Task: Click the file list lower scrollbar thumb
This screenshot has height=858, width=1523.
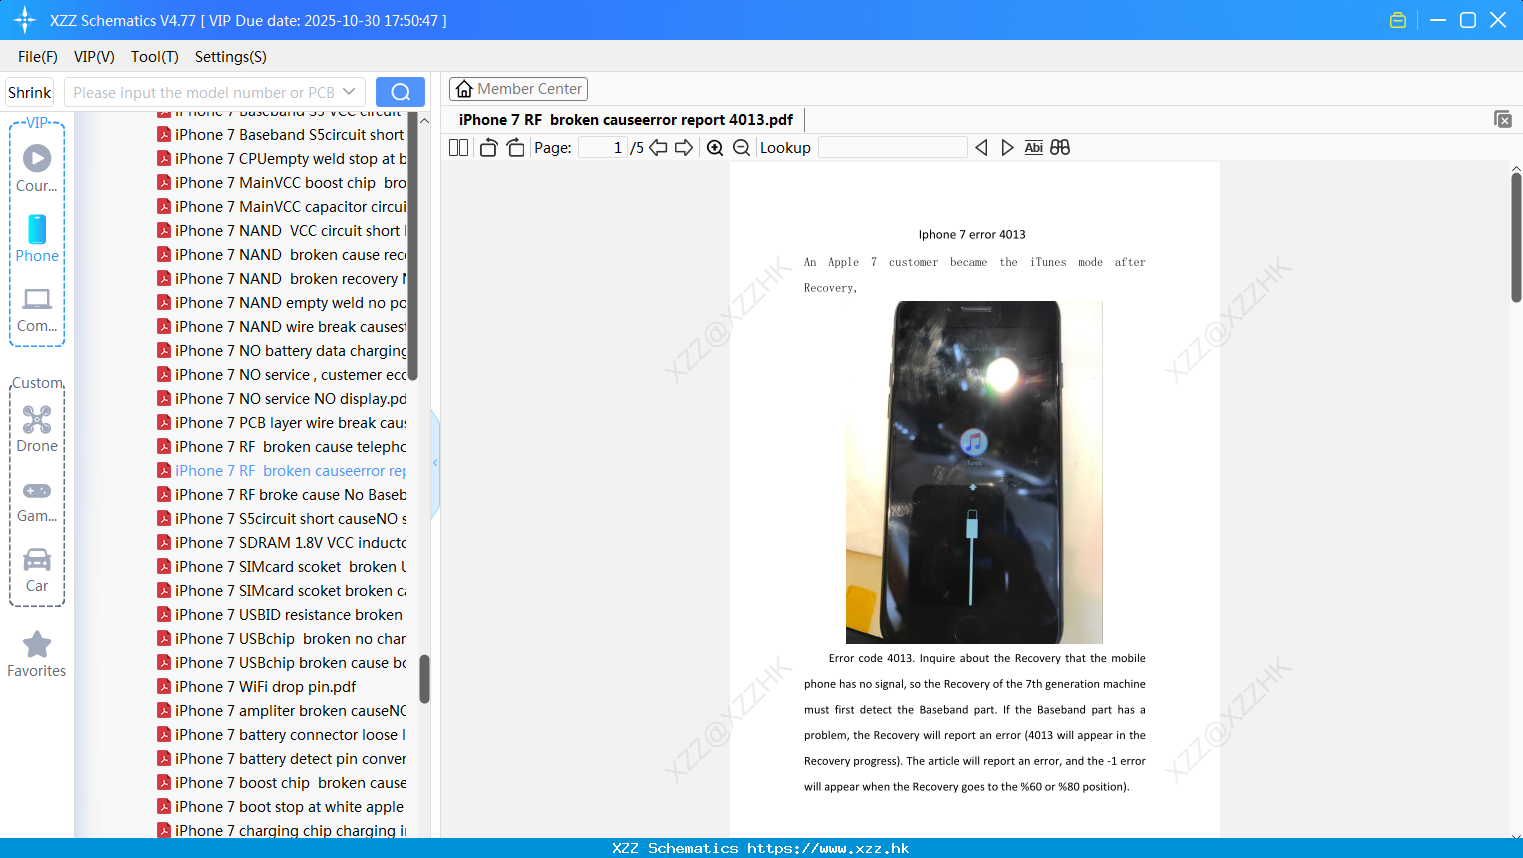Action: coord(424,679)
